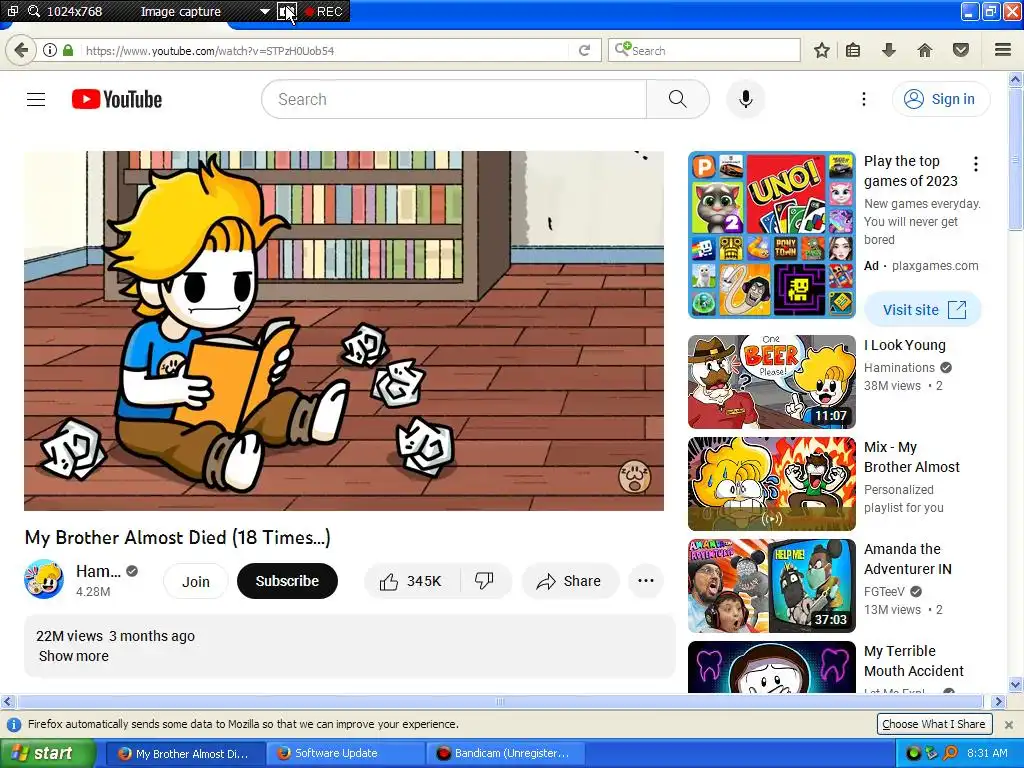Select My Brother Almost Died taskbar item
The height and width of the screenshot is (768, 1024).
[x=185, y=753]
